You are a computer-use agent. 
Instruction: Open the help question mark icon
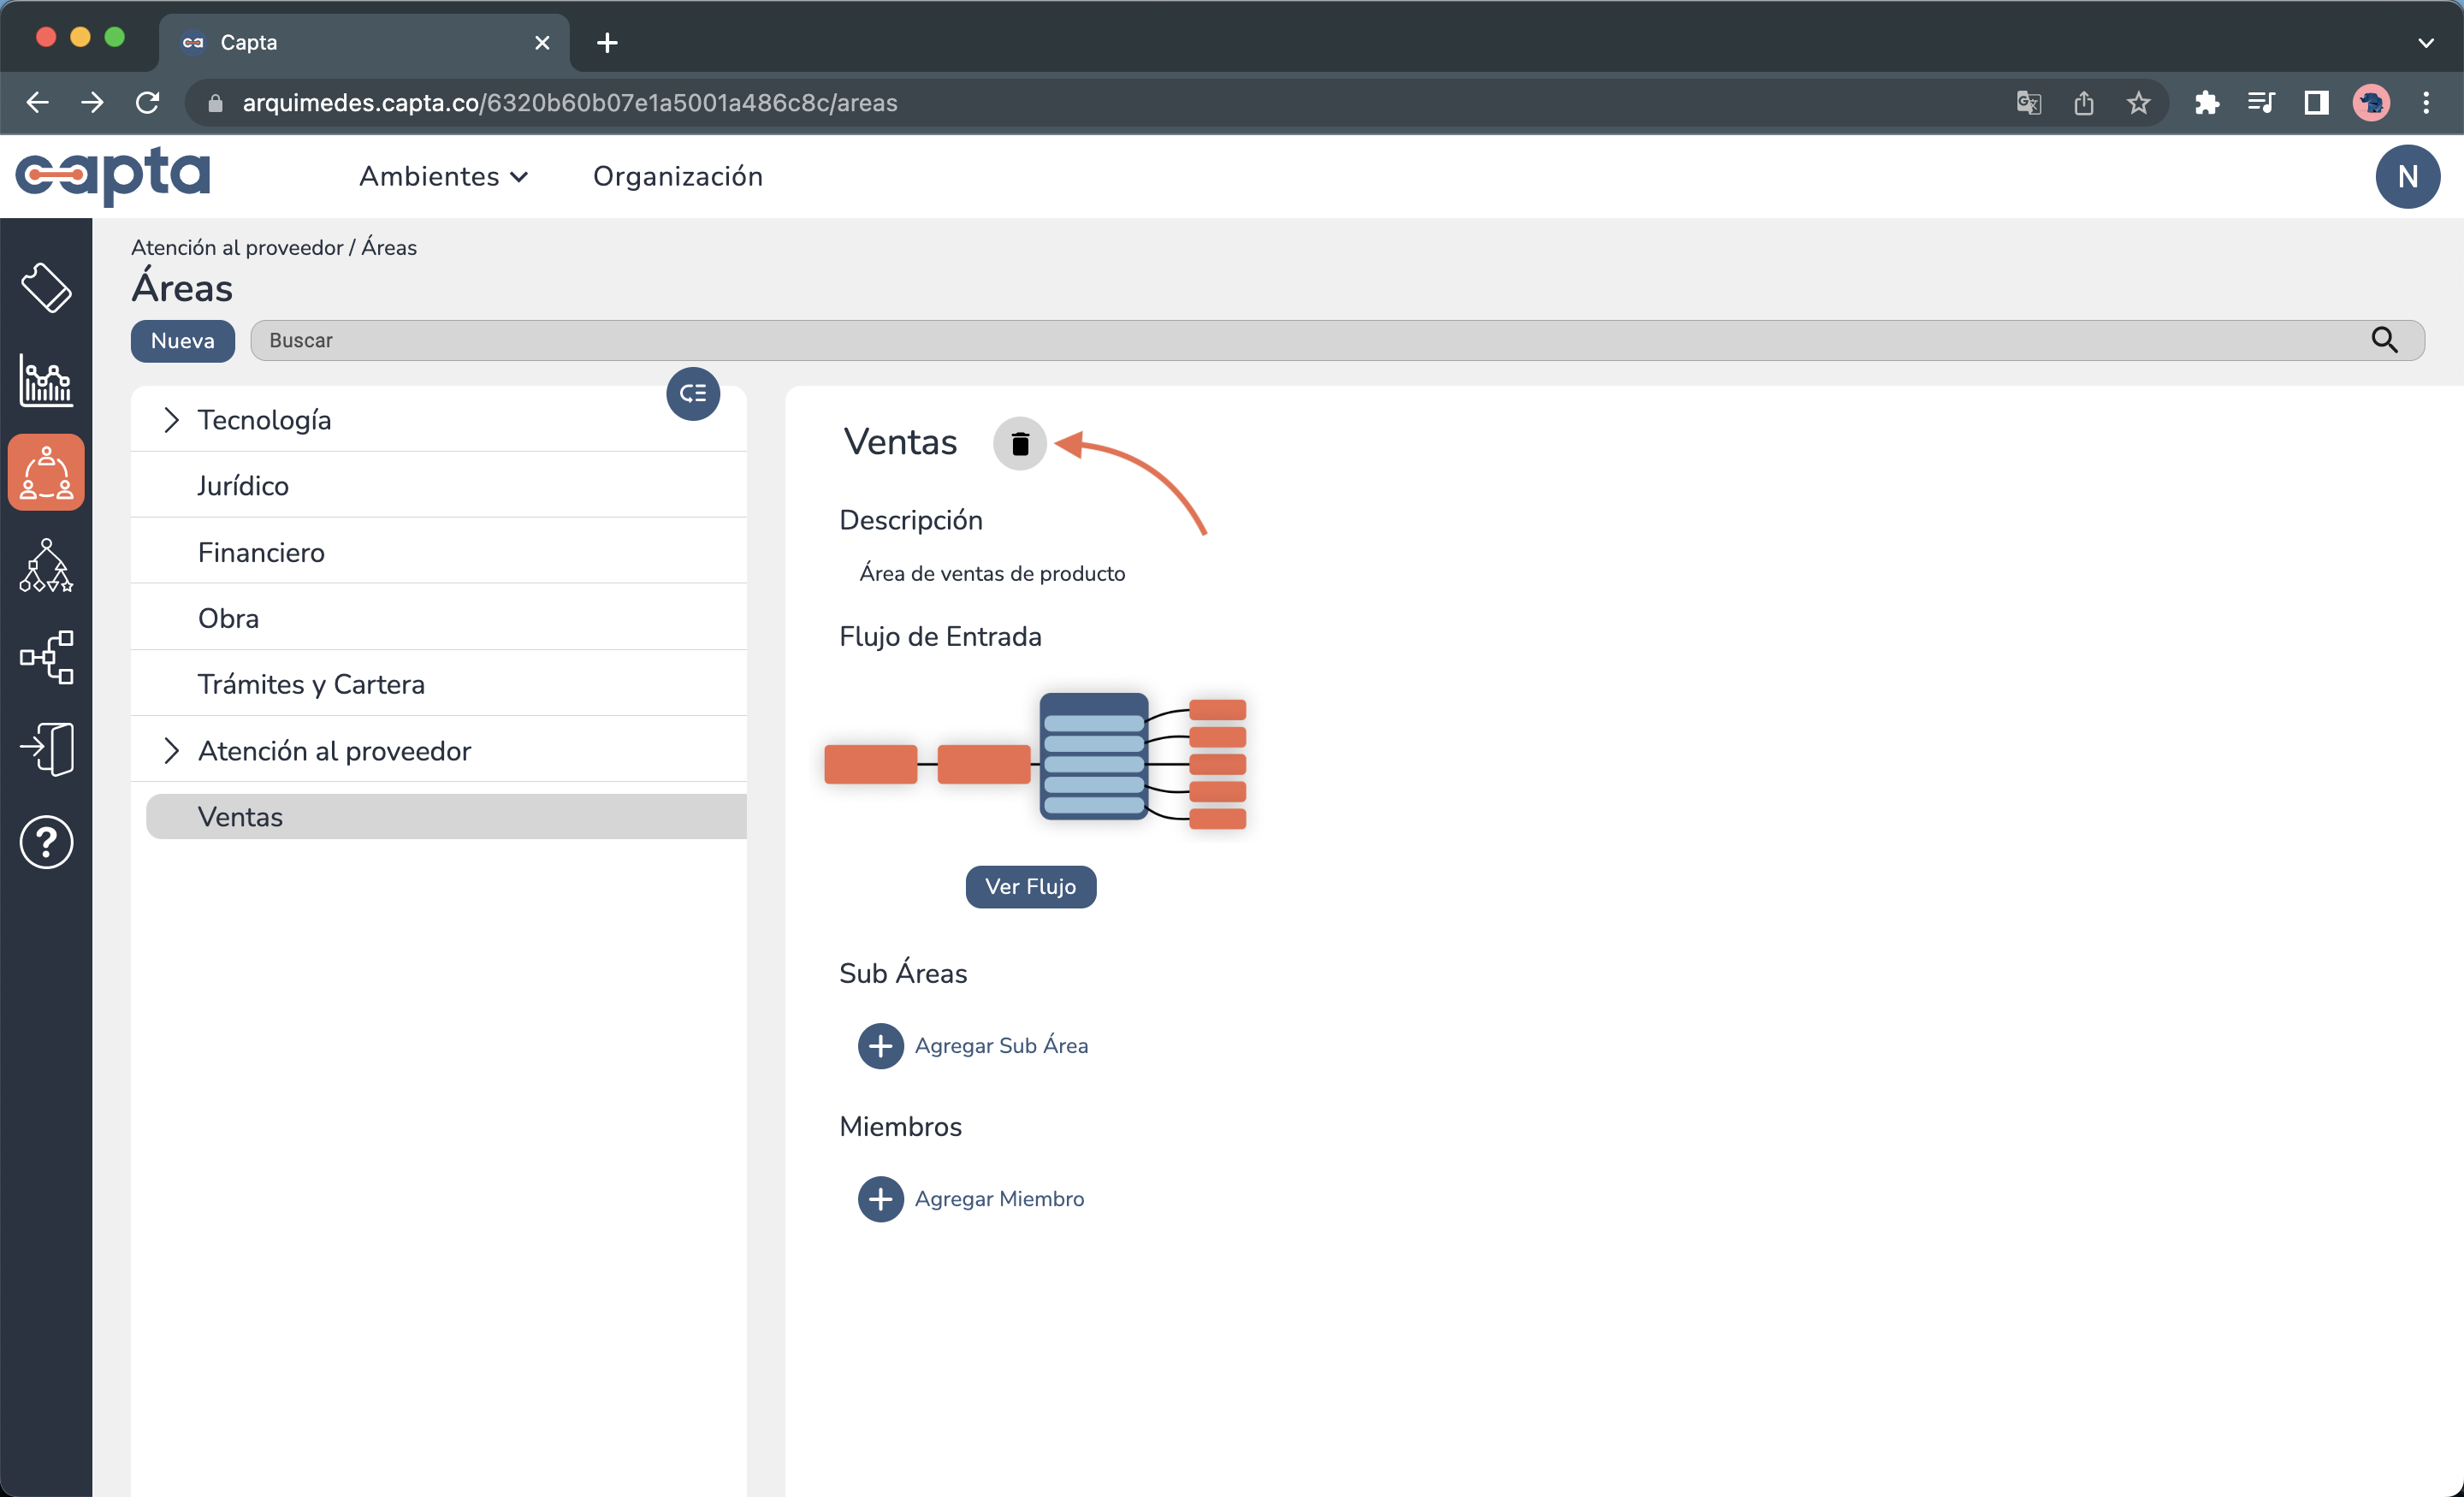(x=46, y=842)
